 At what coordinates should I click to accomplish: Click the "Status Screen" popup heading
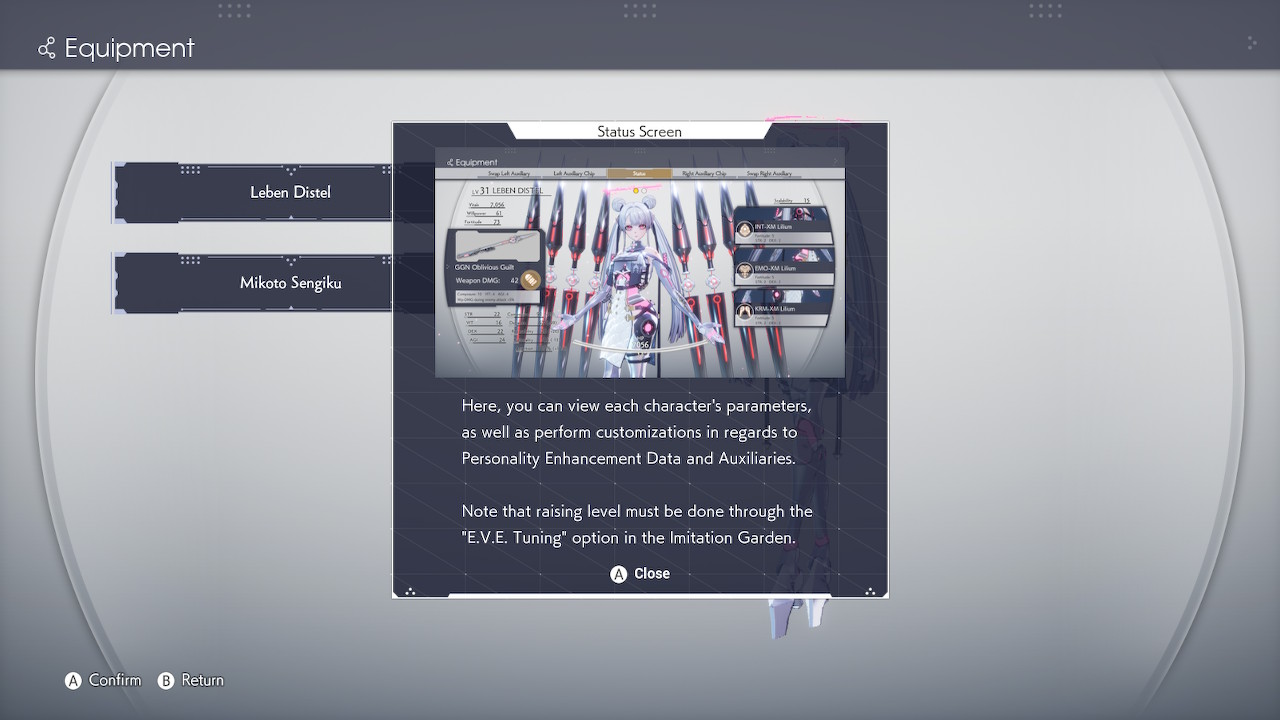tap(640, 131)
